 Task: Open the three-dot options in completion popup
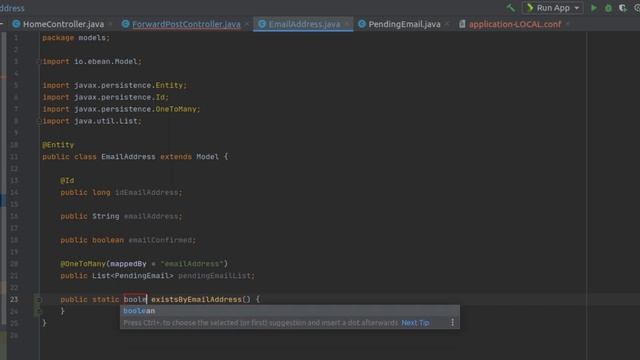tap(452, 322)
